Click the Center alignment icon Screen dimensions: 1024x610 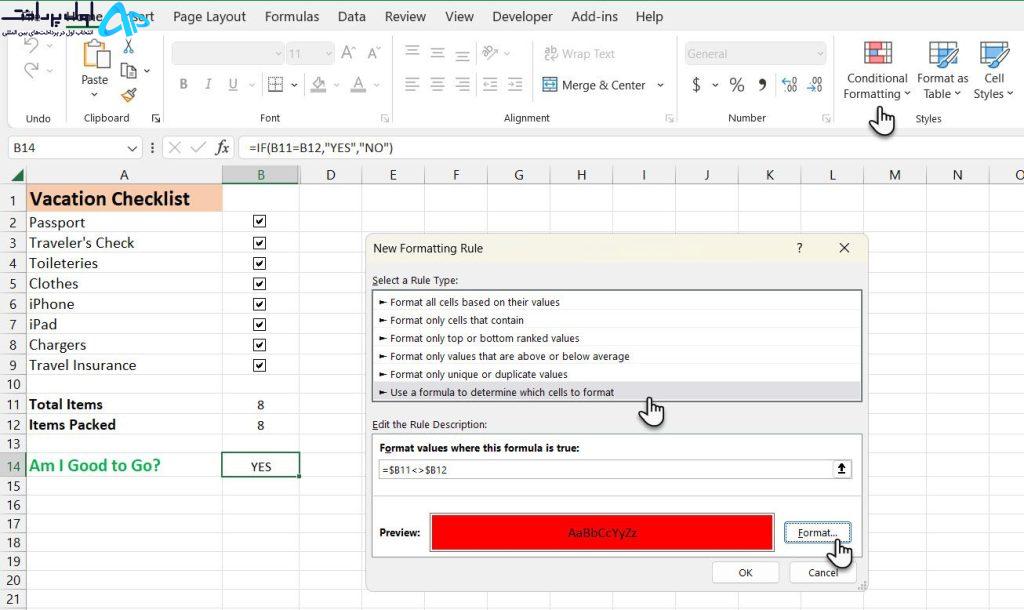coord(438,84)
